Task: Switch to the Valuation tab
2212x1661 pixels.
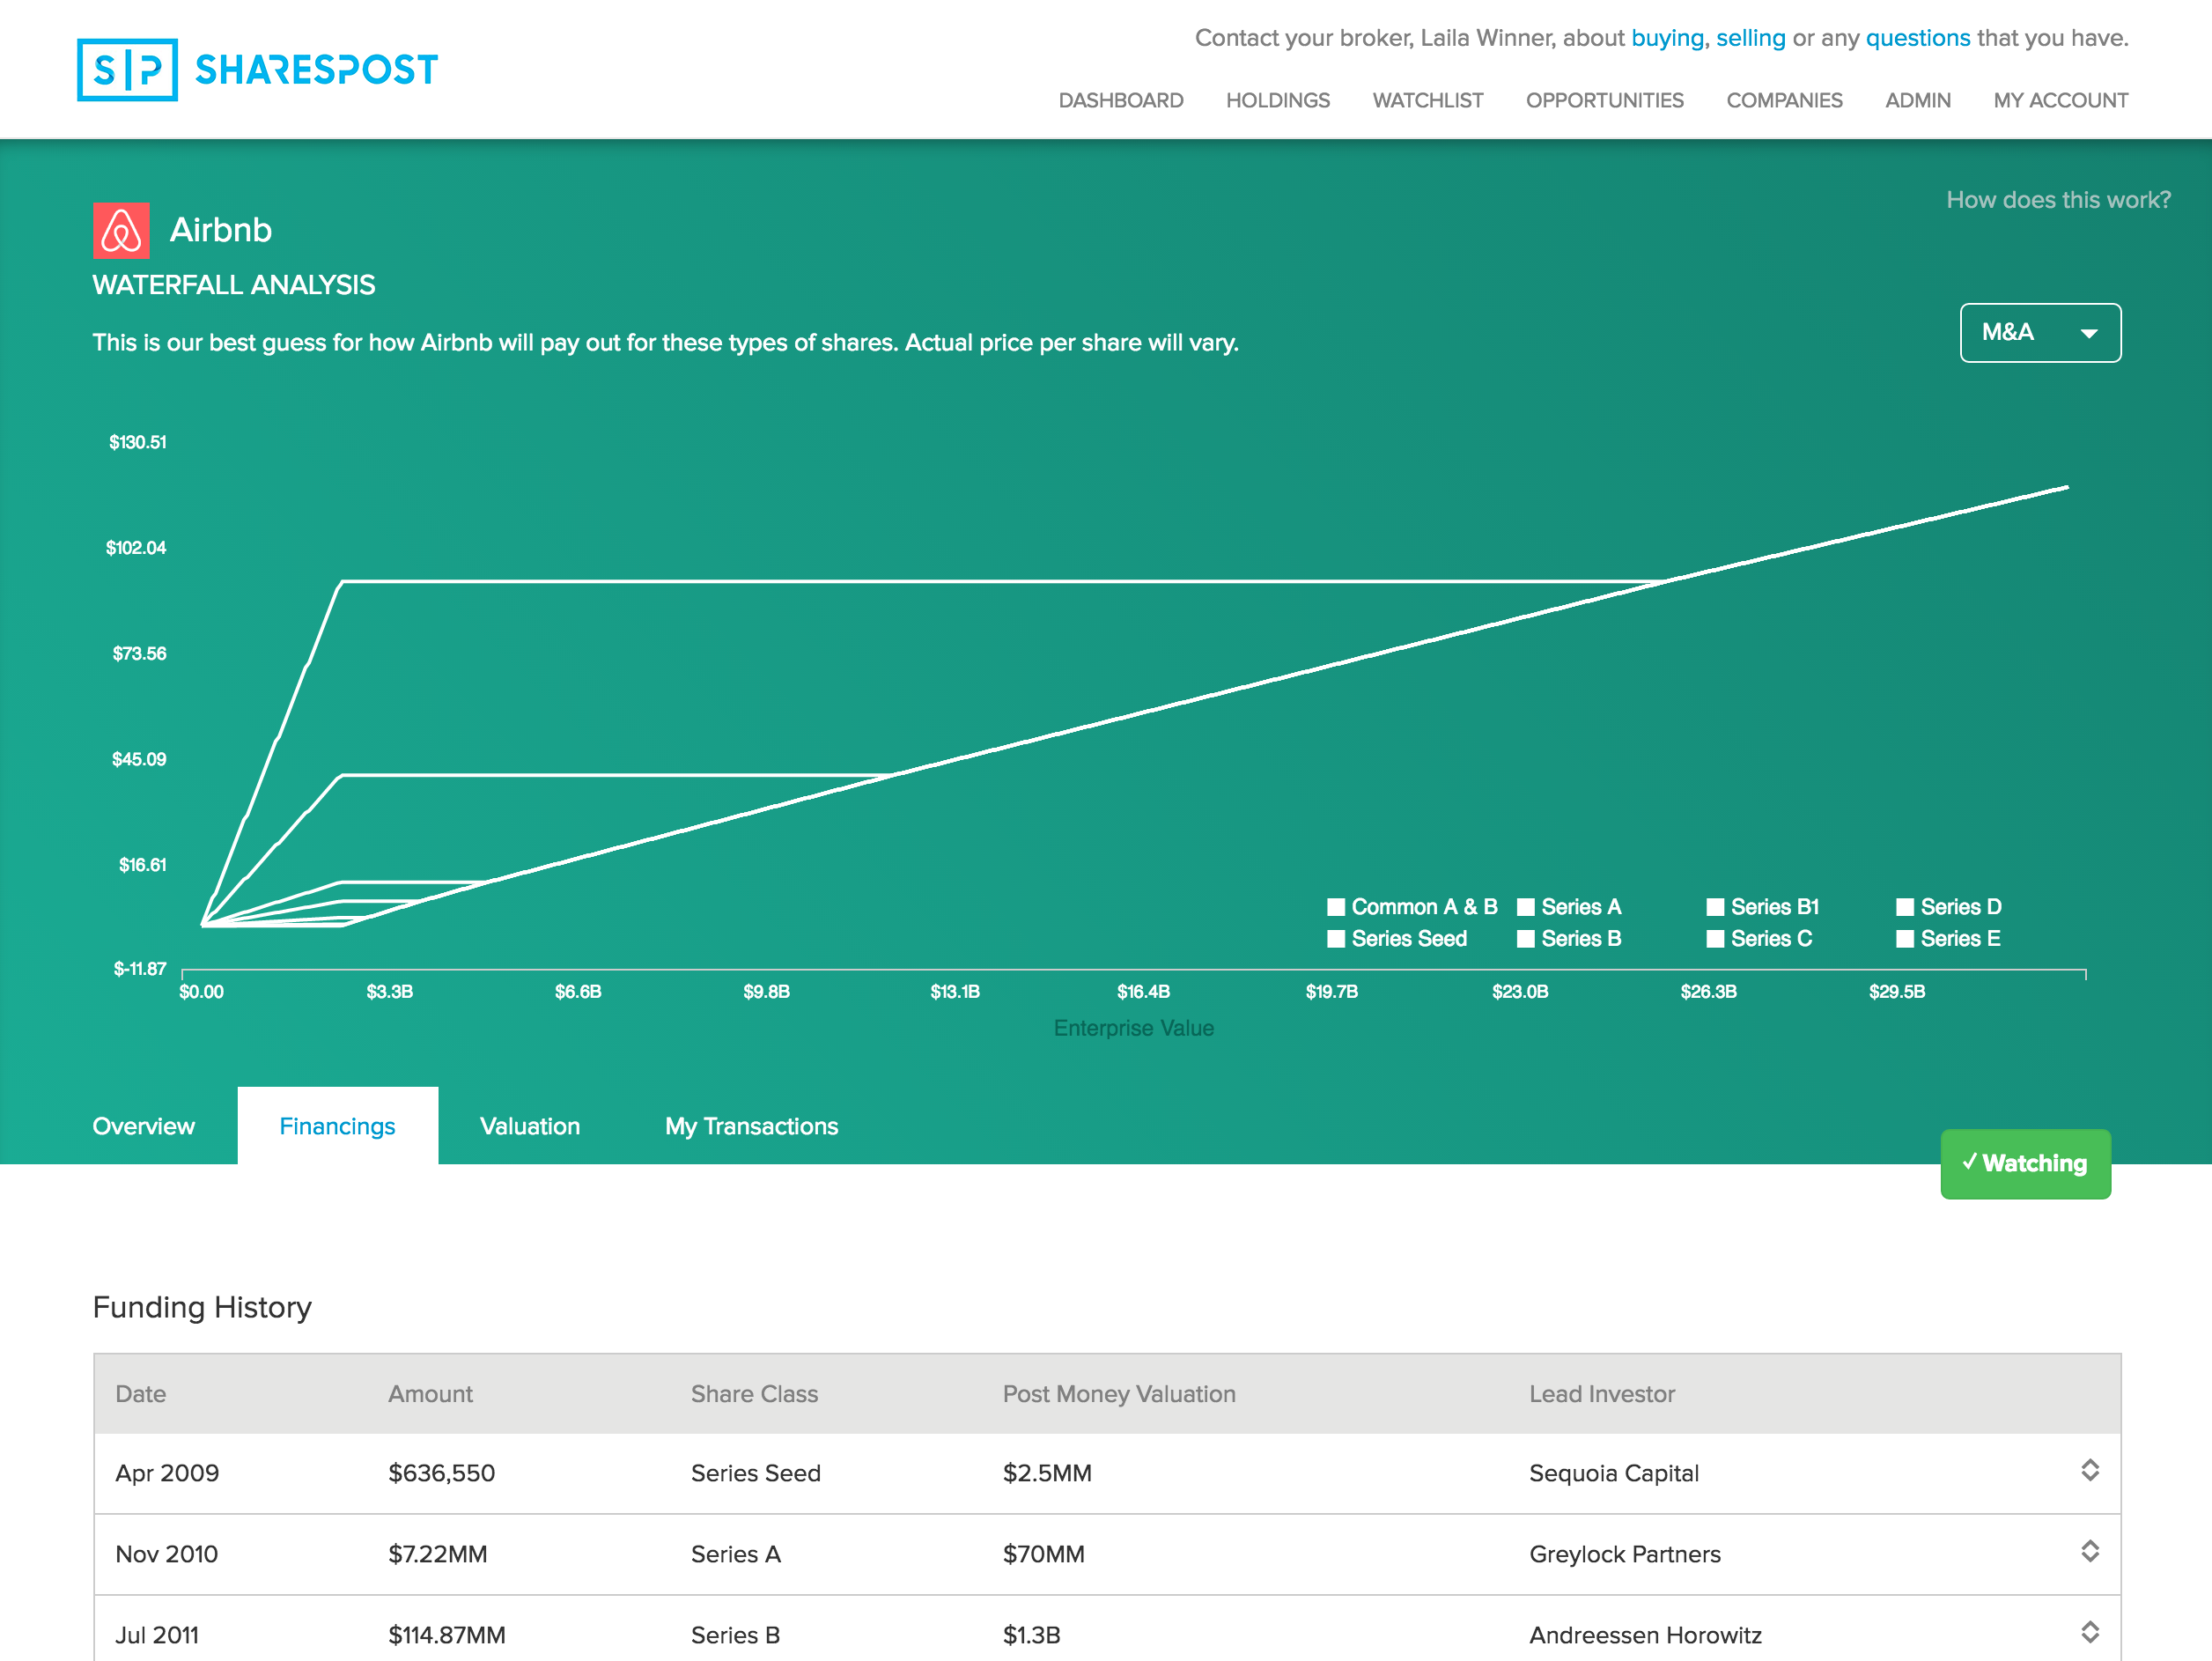Action: click(x=530, y=1126)
